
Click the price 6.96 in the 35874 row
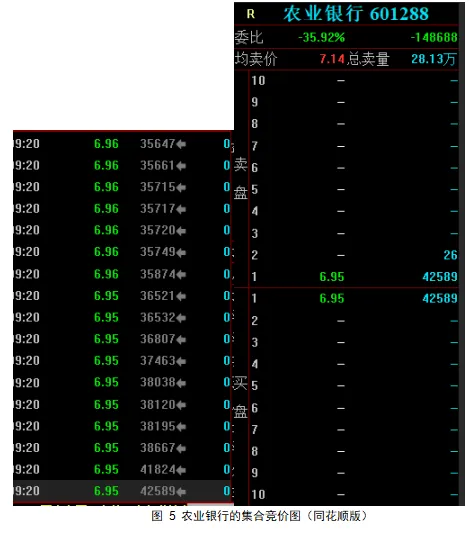(x=106, y=274)
